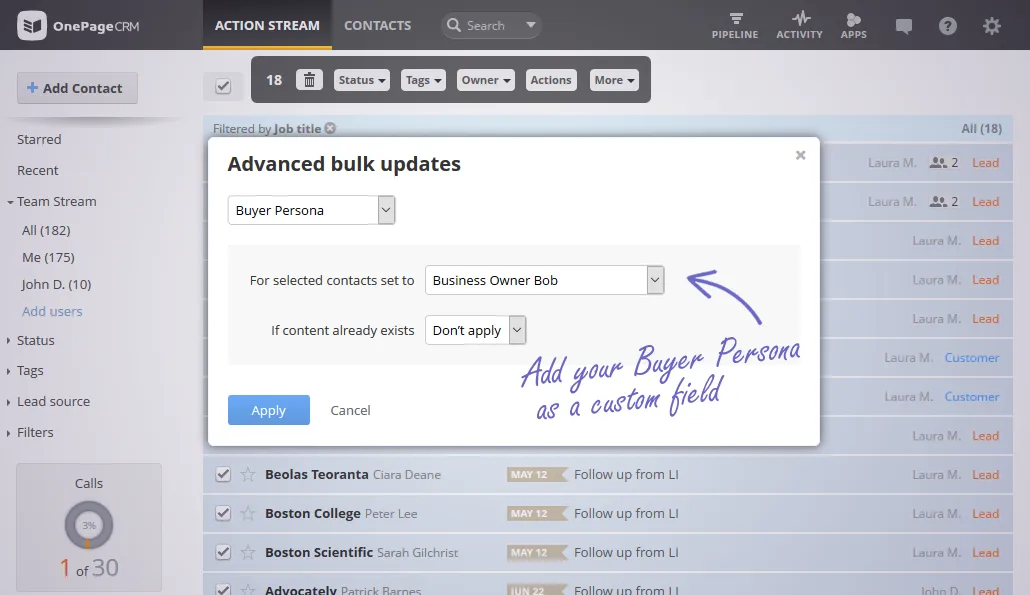Remove the Job title filter
The width and height of the screenshot is (1030, 595).
click(x=330, y=128)
